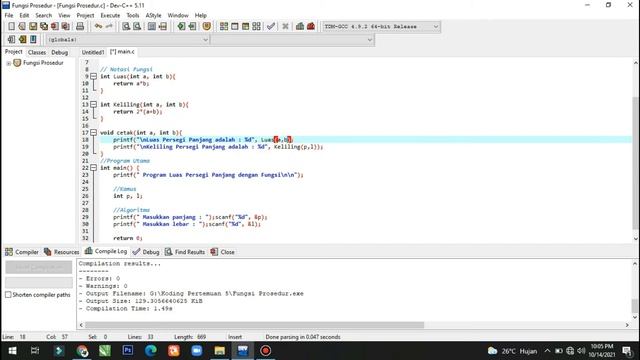Open the Tools menu
Image resolution: width=640 pixels, height=360 pixels.
pyautogui.click(x=133, y=16)
